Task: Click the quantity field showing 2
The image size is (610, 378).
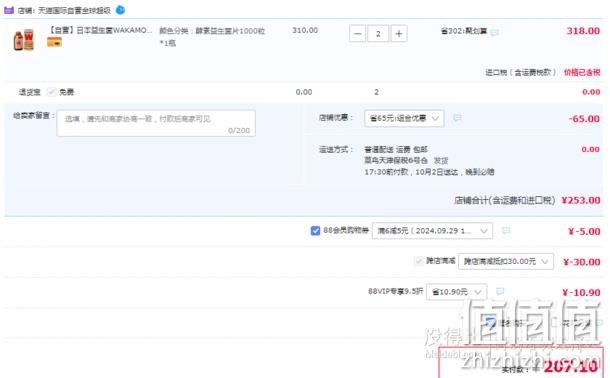Action: 378,34
